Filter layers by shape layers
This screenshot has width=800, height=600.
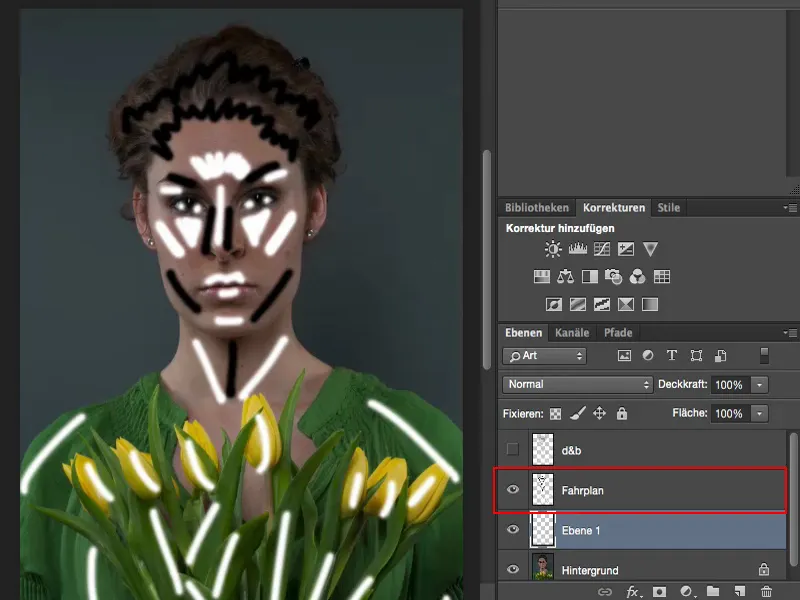point(696,356)
